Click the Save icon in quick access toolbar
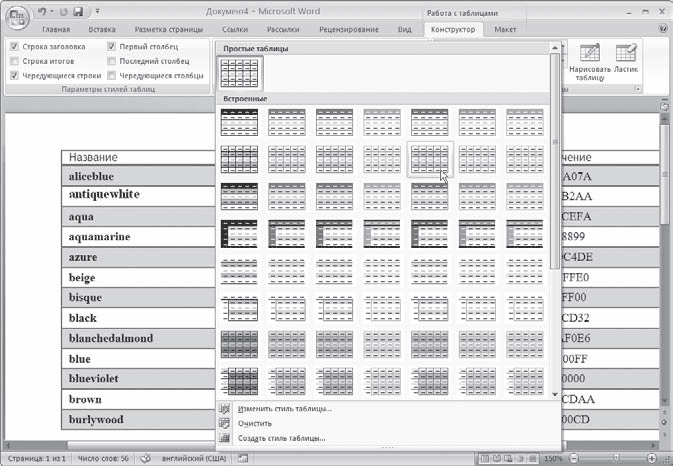This screenshot has height=466, width=673. [x=78, y=12]
